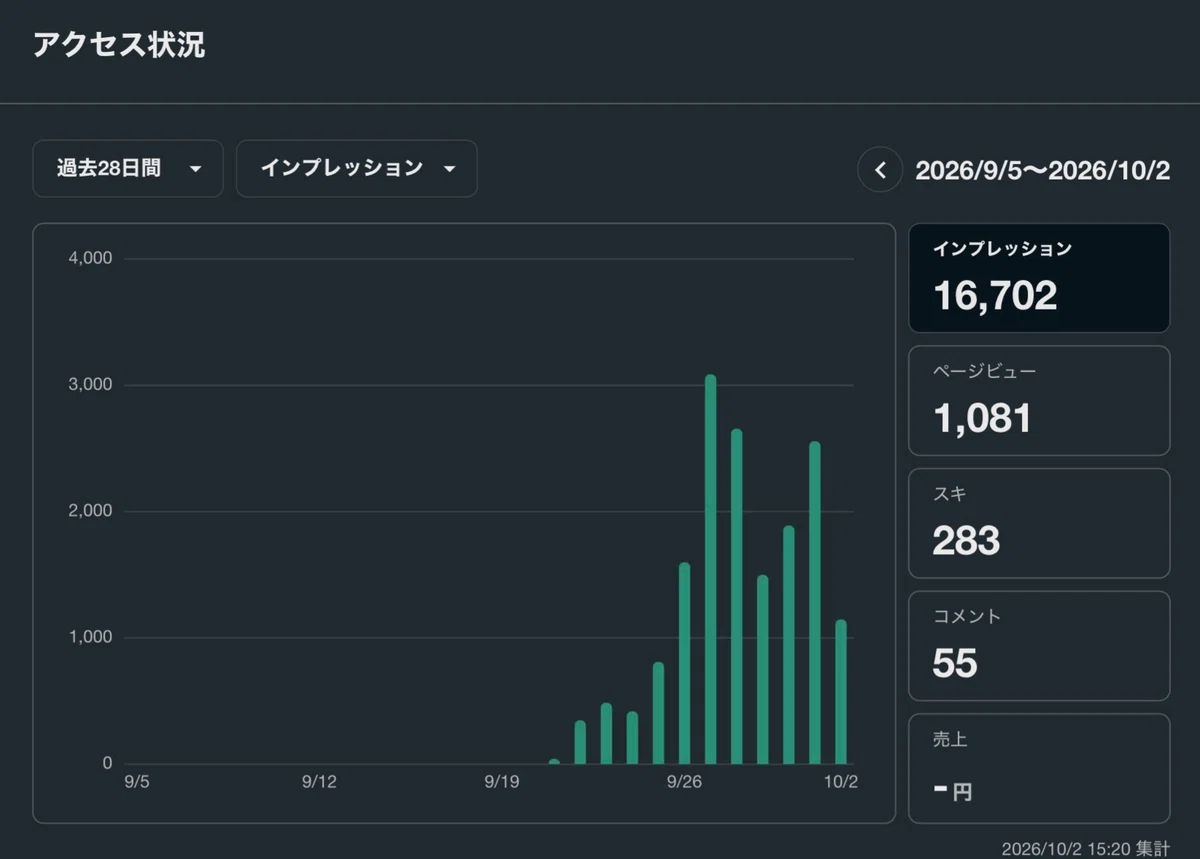
Task: Select the 売上 card showing −円
Action: click(1039, 768)
